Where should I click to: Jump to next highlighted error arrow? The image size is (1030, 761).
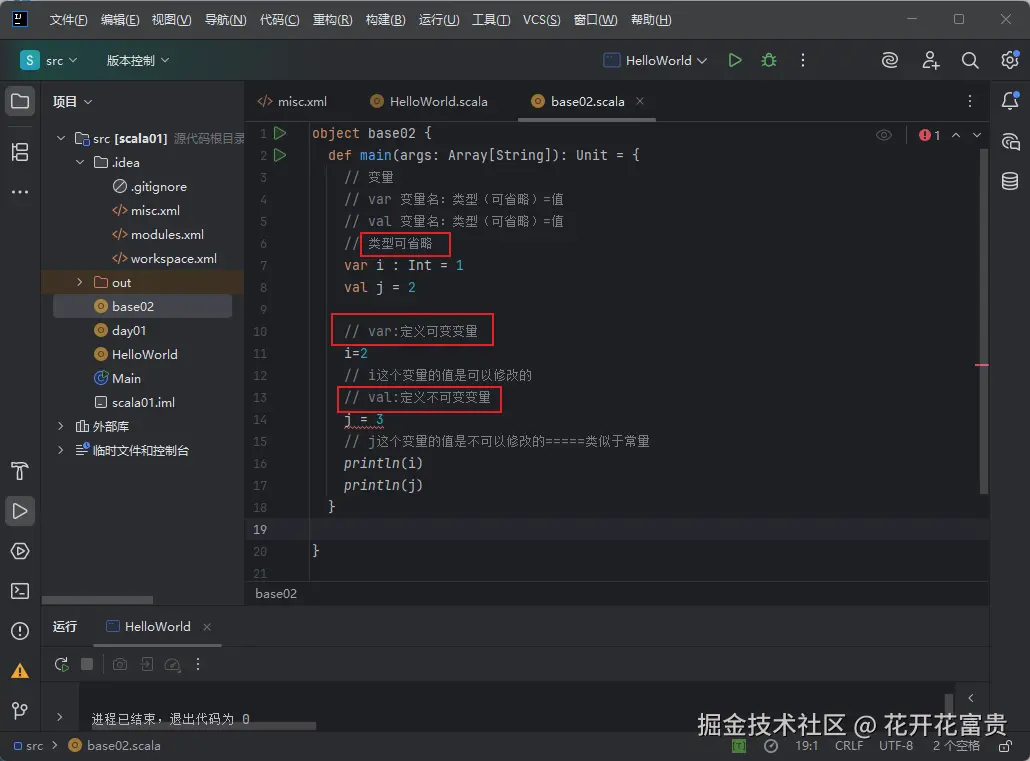(977, 135)
